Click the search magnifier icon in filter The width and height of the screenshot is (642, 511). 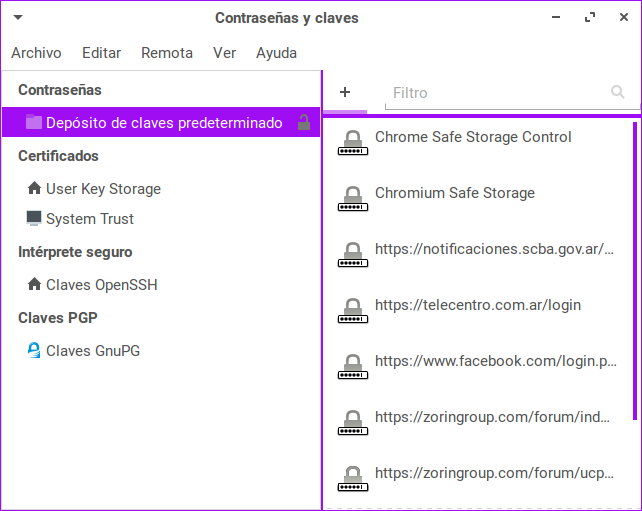click(x=617, y=92)
